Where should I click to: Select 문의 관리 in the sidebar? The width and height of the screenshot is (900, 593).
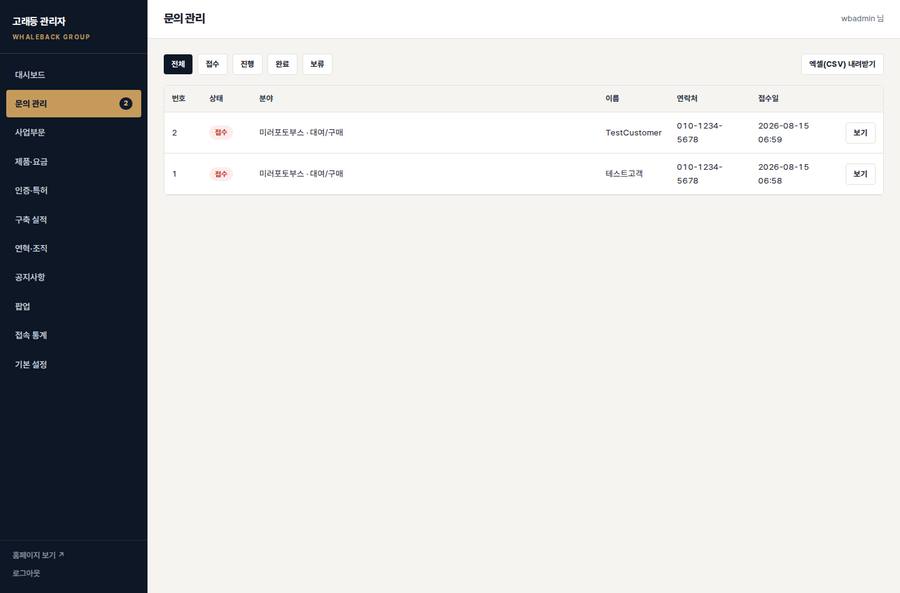(73, 103)
